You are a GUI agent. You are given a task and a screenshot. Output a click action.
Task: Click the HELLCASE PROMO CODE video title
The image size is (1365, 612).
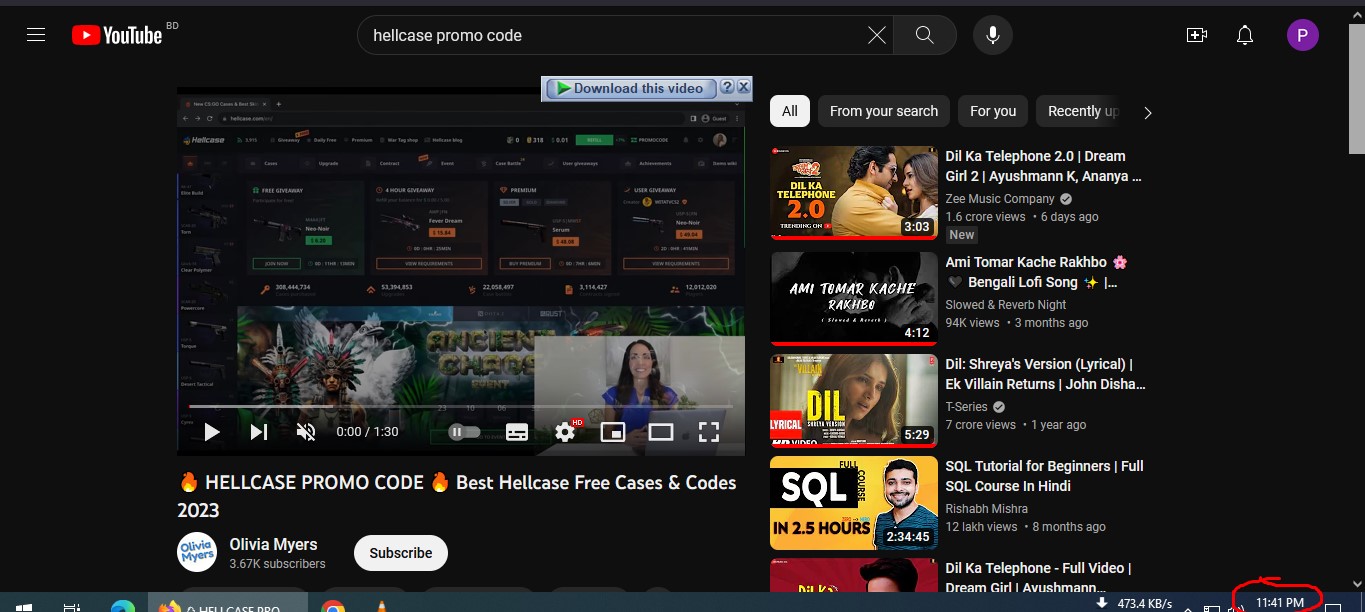click(x=457, y=496)
